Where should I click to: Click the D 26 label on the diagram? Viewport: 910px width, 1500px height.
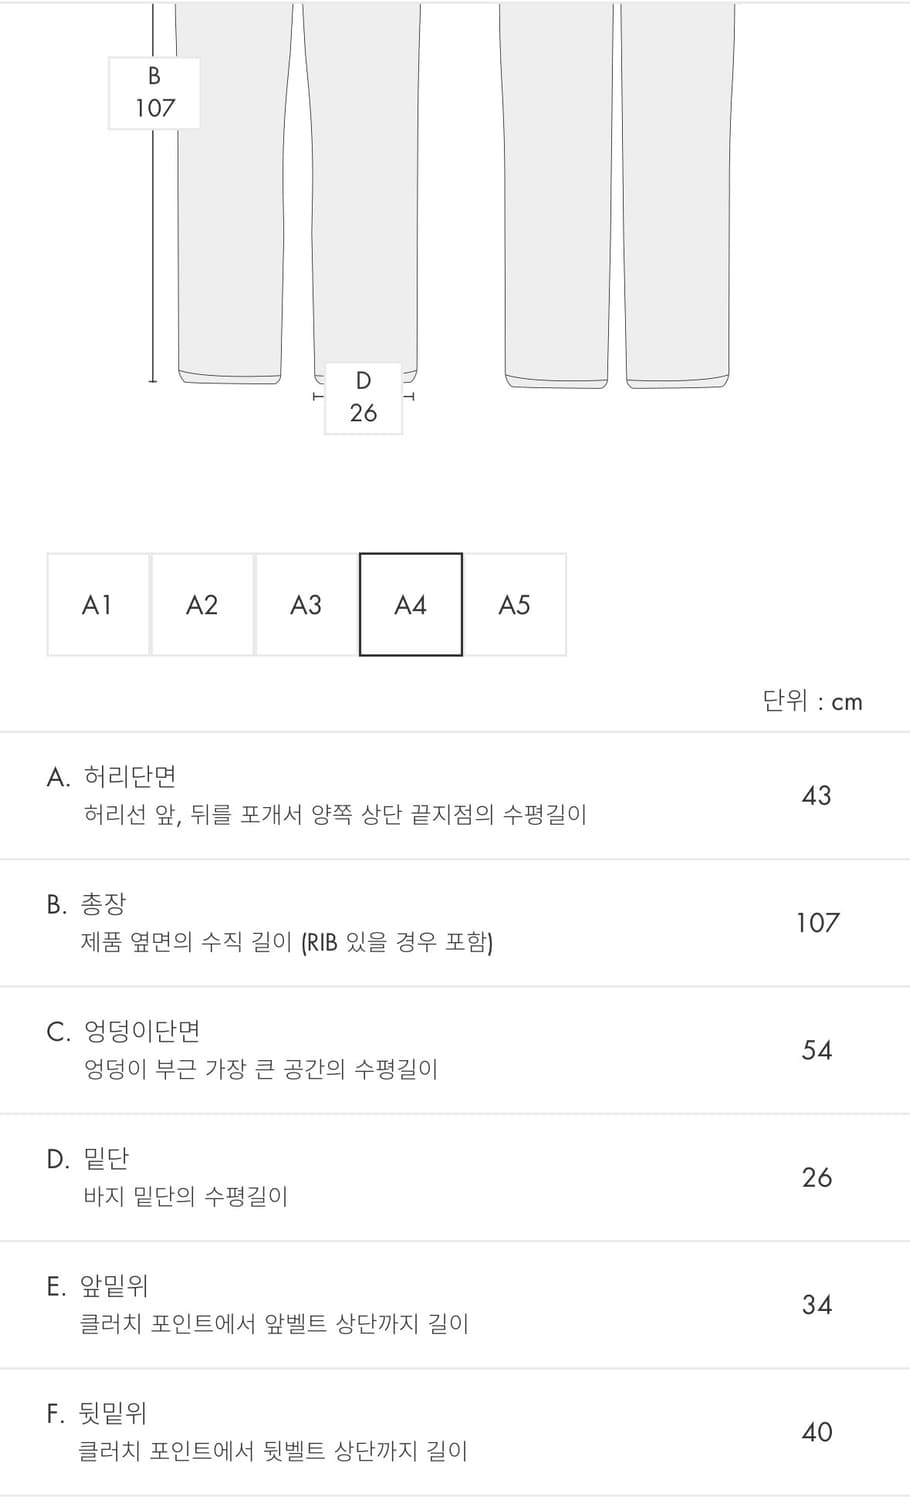[362, 399]
